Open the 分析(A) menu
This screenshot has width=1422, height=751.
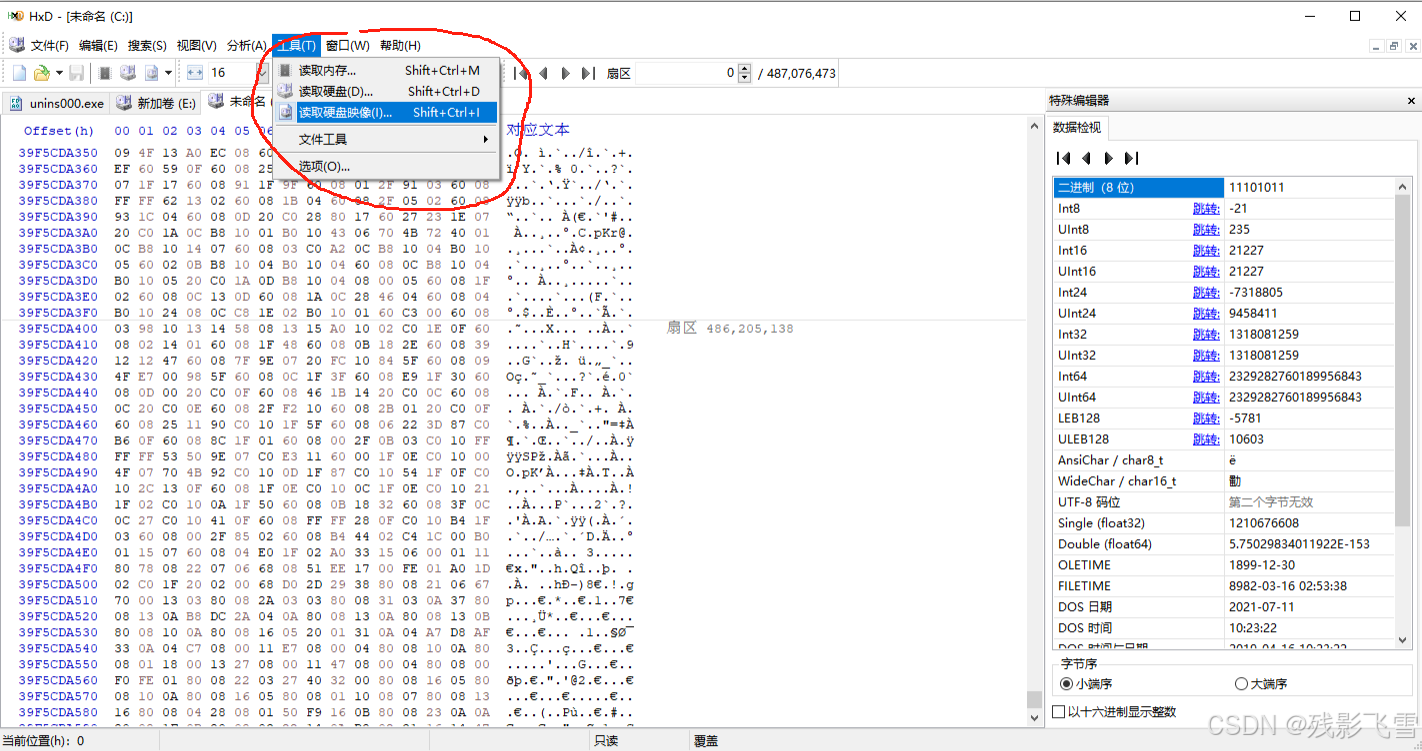tap(247, 45)
